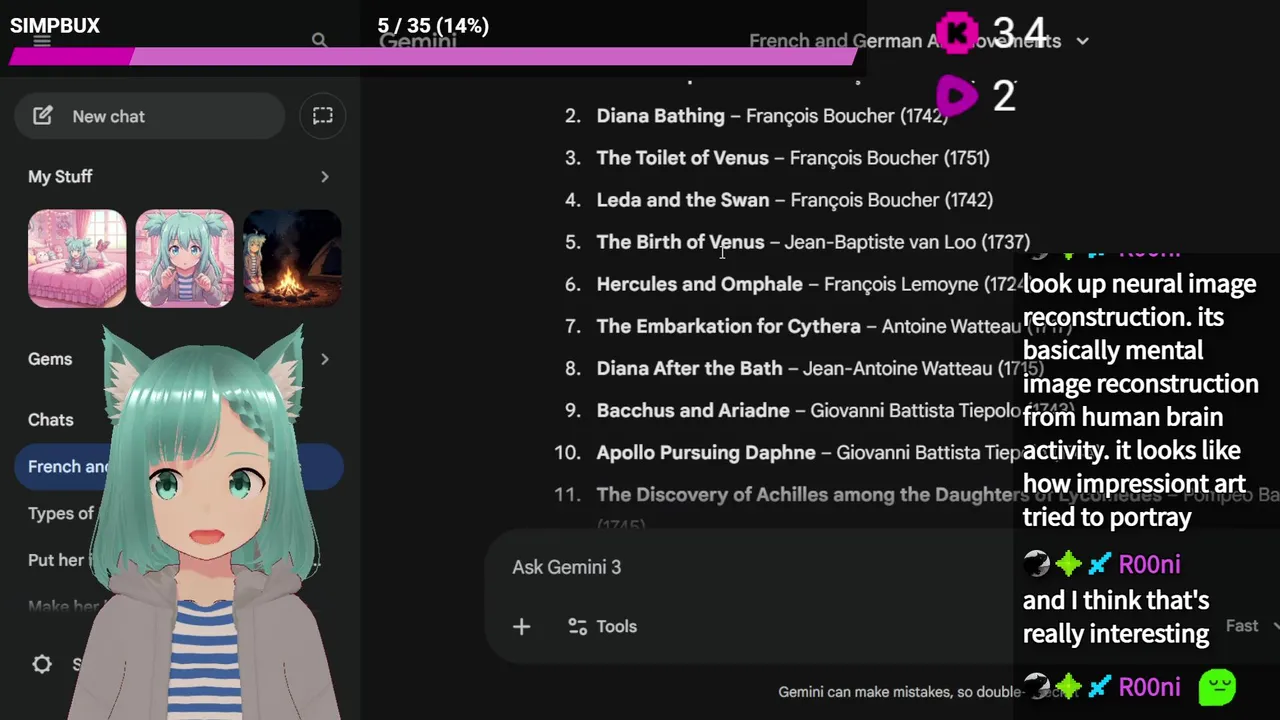Open the French and German chat entry
This screenshot has height=720, width=1280.
[x=180, y=467]
